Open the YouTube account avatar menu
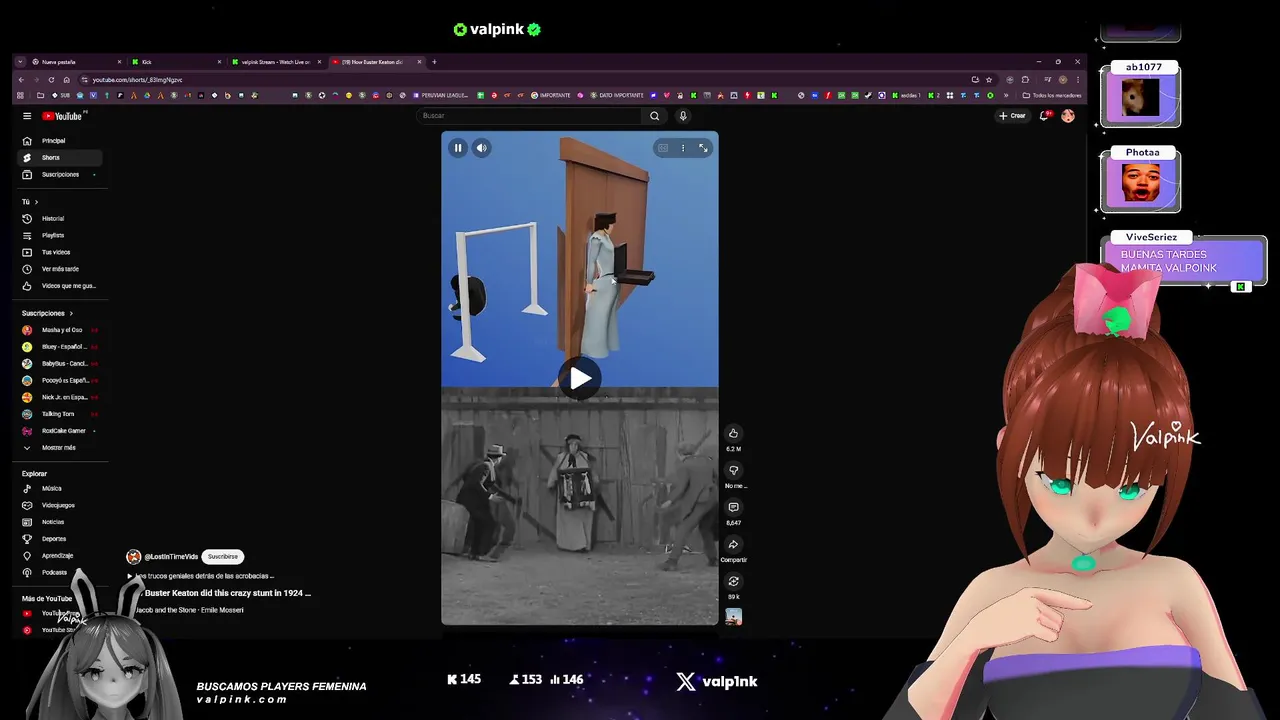This screenshot has width=1280, height=720. 1068,116
